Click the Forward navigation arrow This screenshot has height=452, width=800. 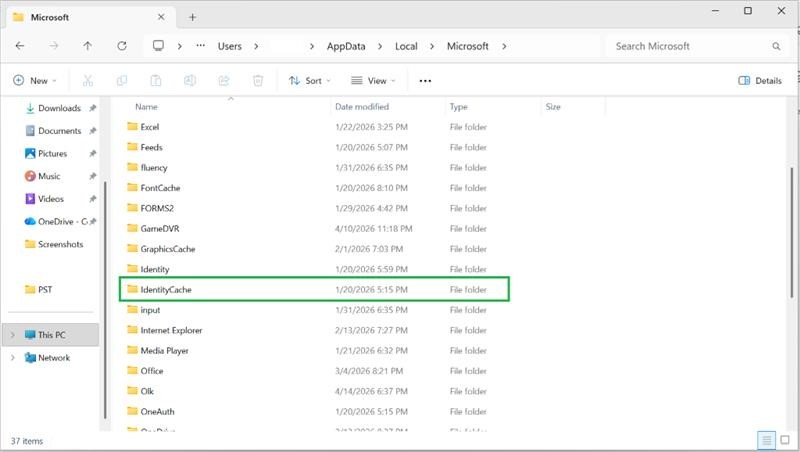[x=54, y=46]
